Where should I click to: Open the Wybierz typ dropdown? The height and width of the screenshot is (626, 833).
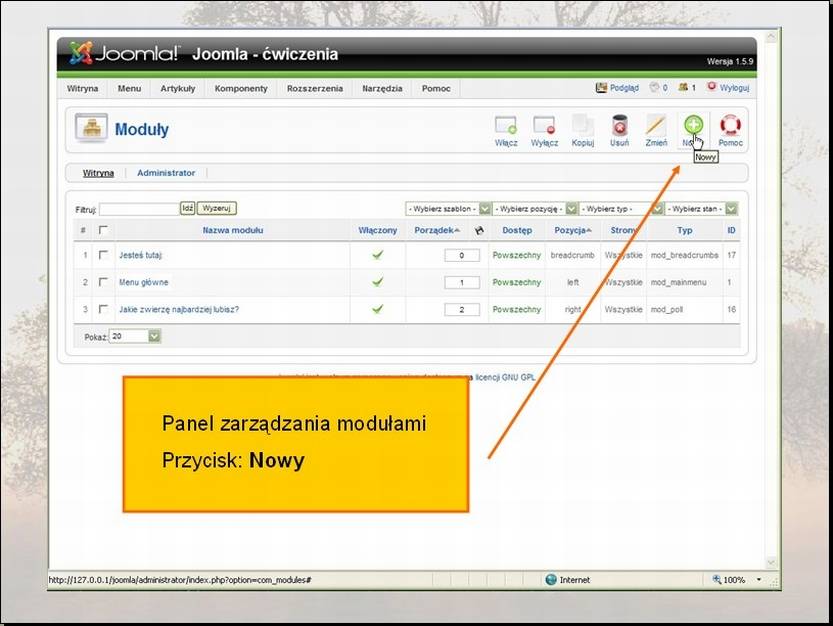coord(621,209)
